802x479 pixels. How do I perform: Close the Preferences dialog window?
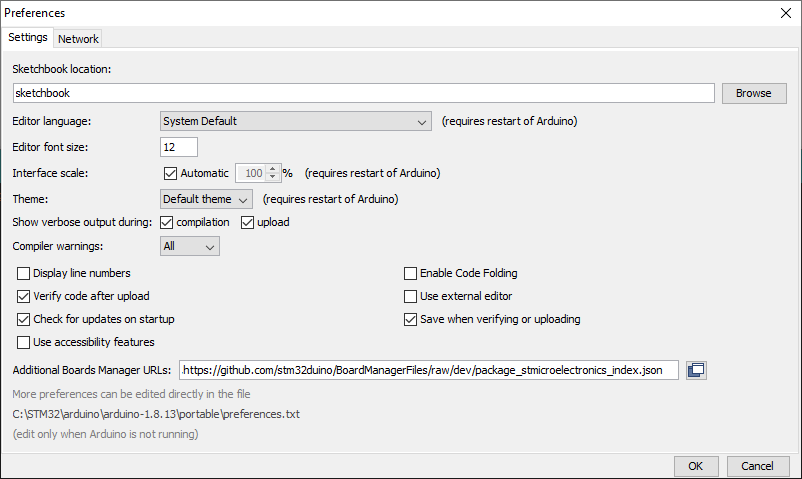[x=784, y=13]
